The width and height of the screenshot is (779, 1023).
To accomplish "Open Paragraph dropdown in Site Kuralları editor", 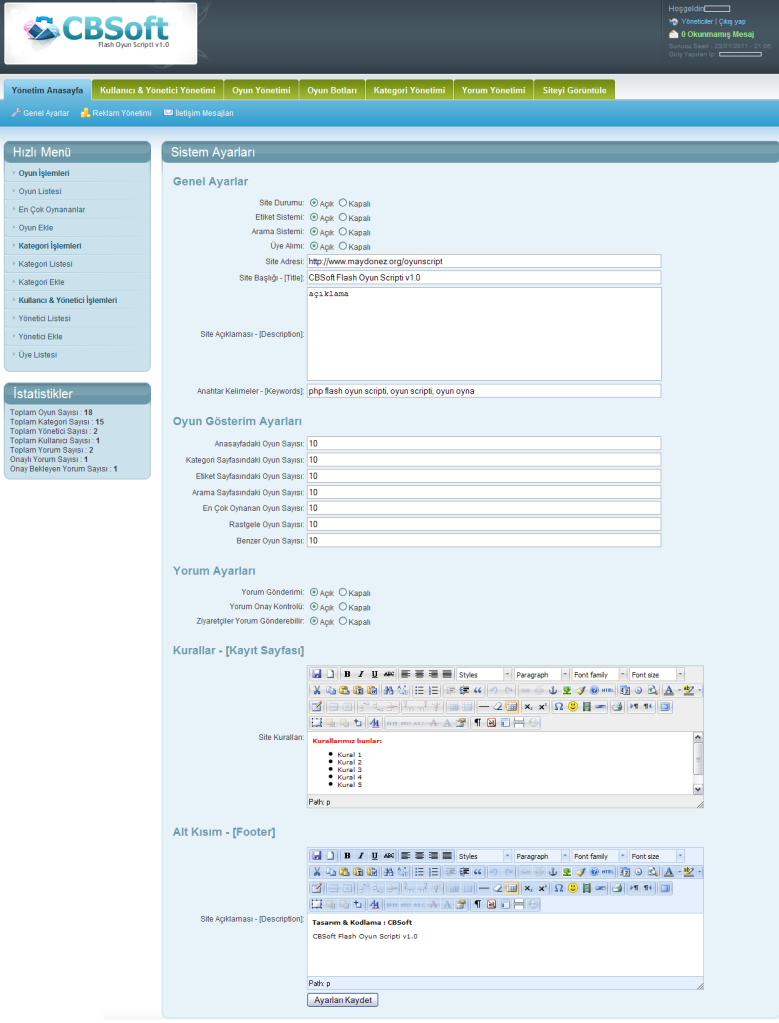I will tap(541, 674).
